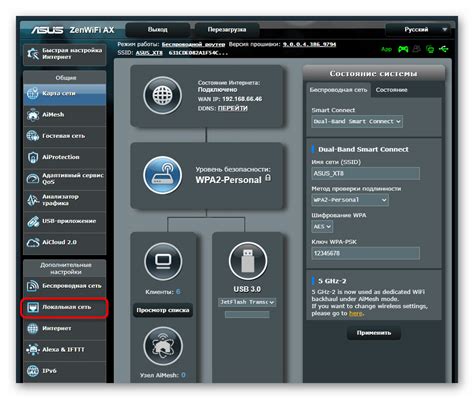
Task: Click the green network status icon
Action: pos(430,49)
